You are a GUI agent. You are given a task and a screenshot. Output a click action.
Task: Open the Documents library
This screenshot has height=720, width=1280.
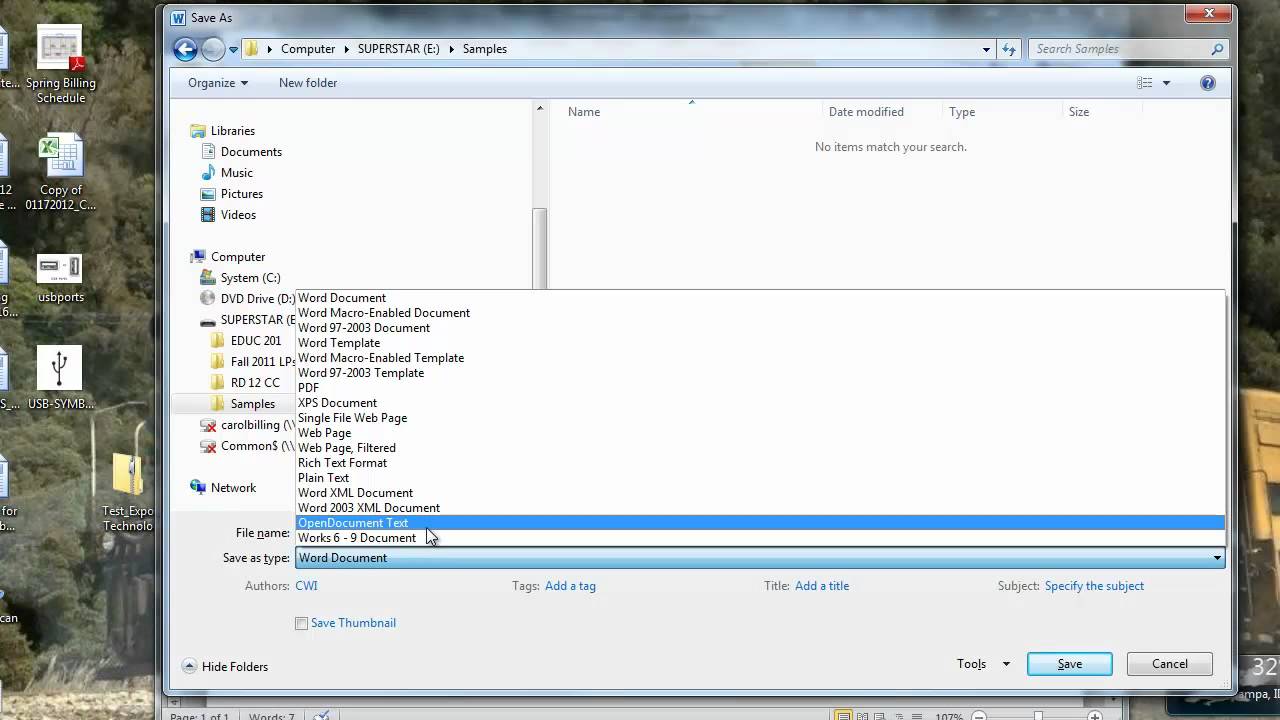pyautogui.click(x=241, y=152)
